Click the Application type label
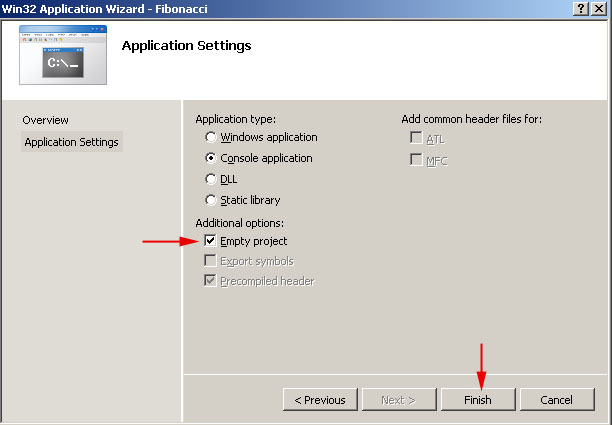The width and height of the screenshot is (612, 425). (x=235, y=119)
